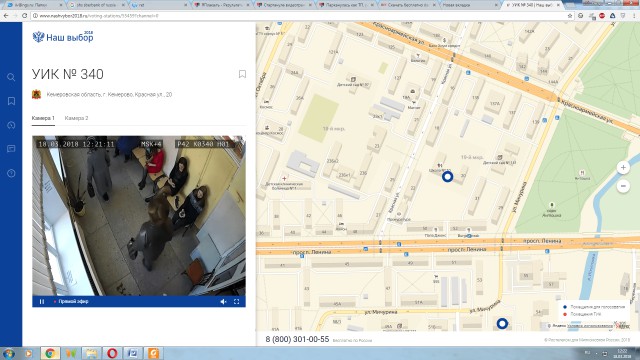Unmute the camera video sound
Image resolution: width=640 pixels, height=360 pixels.
[x=223, y=302]
